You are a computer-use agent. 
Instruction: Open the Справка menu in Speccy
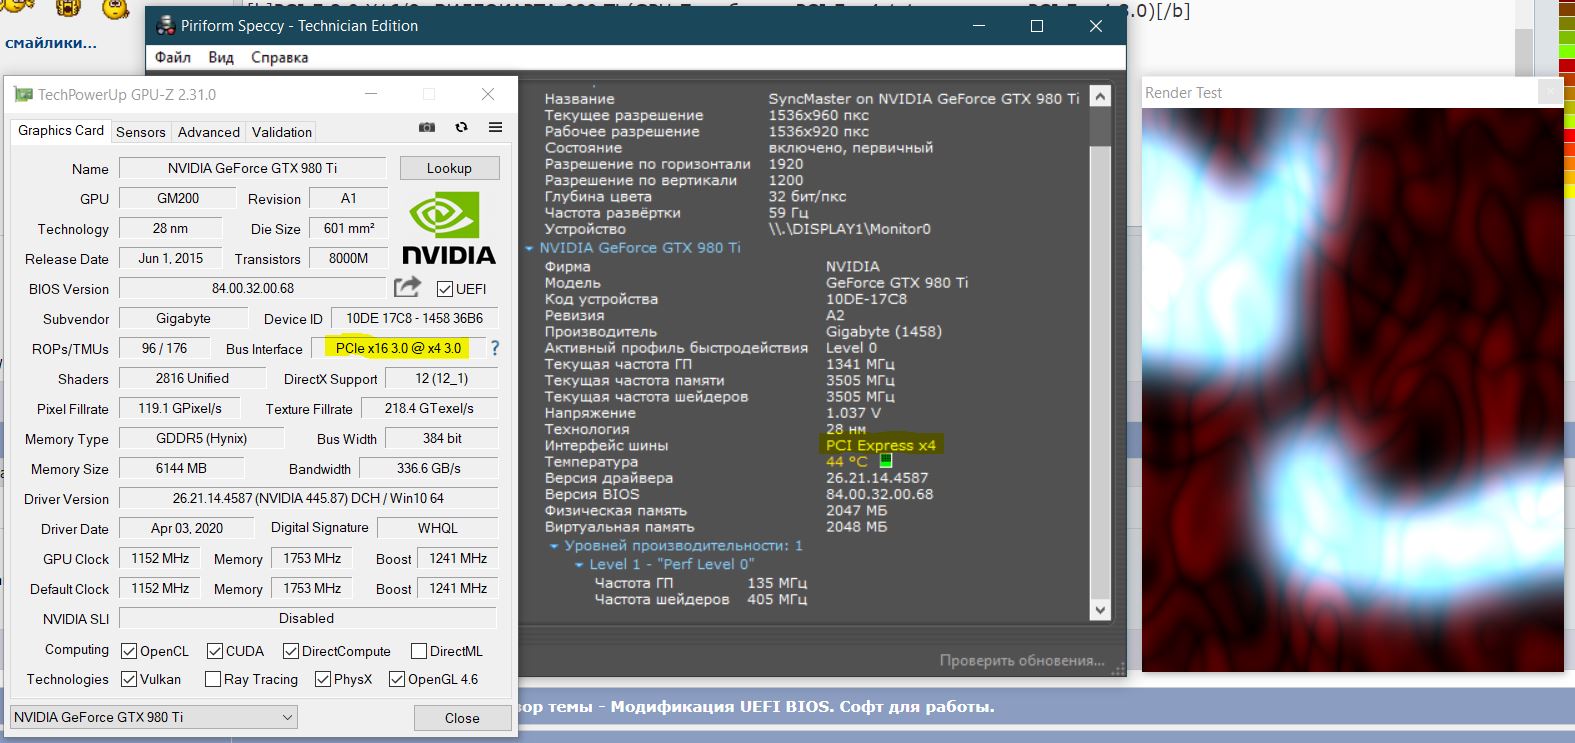coord(279,58)
